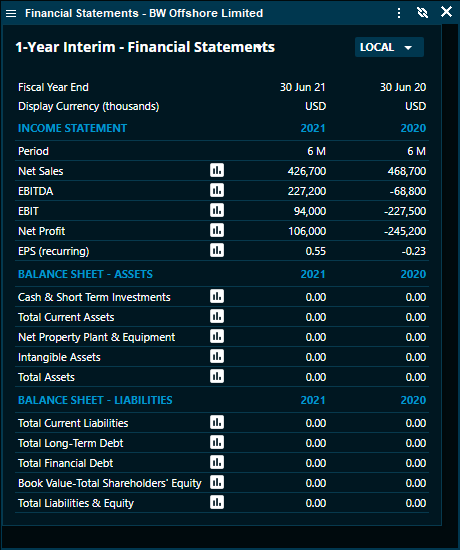Click the EPS (recurring) row label
Screen dimensions: 460x550
pos(54,251)
